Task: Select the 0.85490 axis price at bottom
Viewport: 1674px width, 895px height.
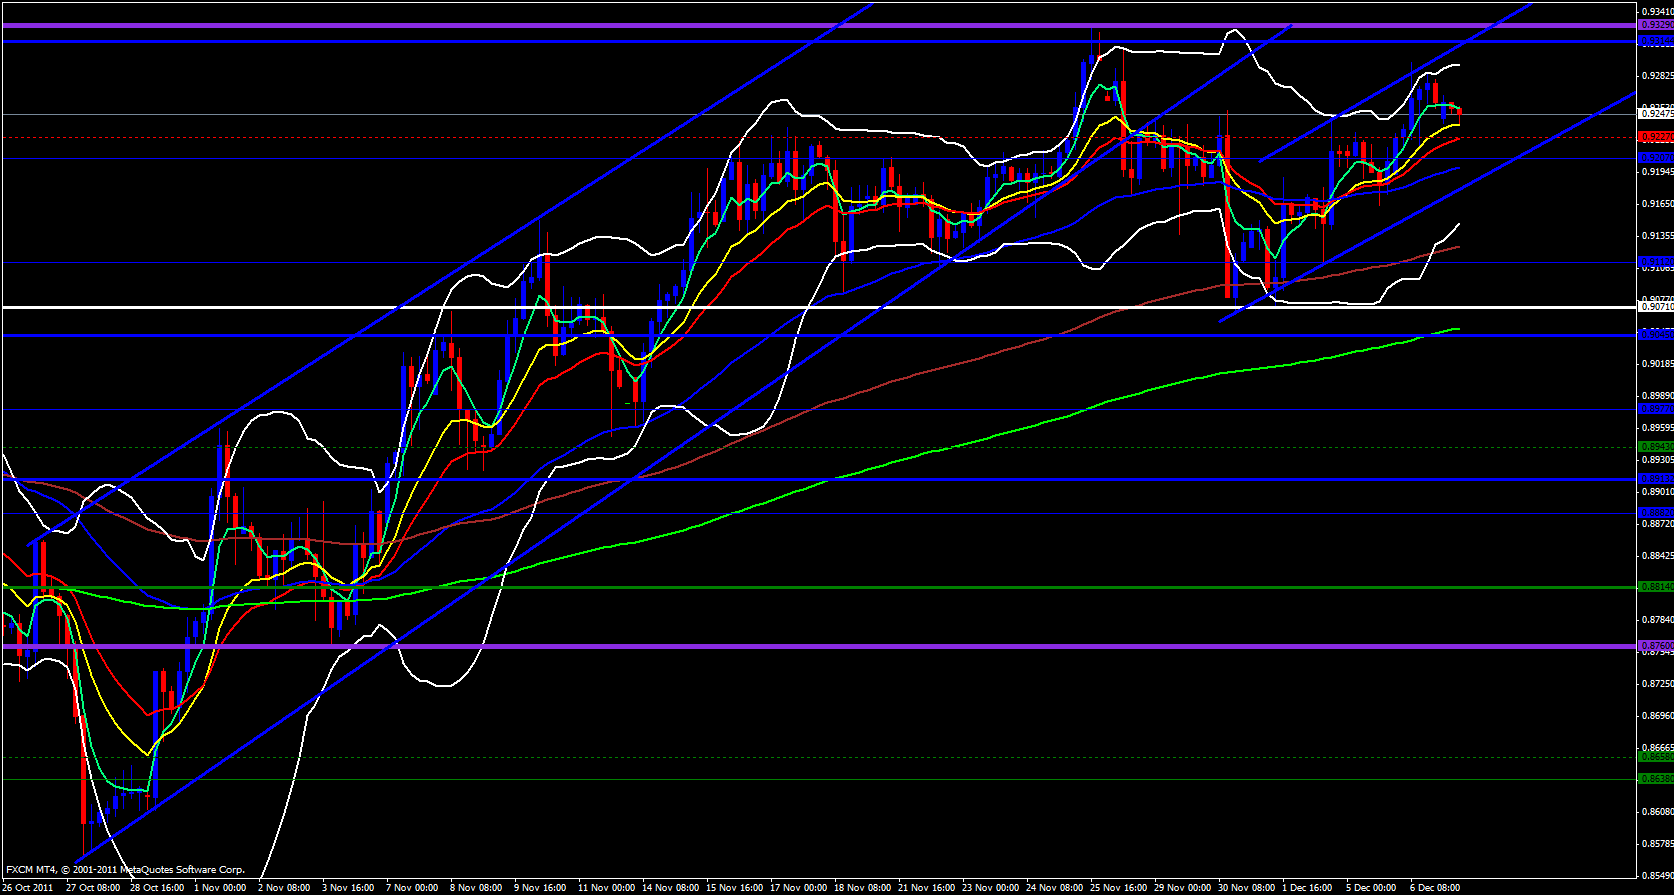Action: (1657, 872)
